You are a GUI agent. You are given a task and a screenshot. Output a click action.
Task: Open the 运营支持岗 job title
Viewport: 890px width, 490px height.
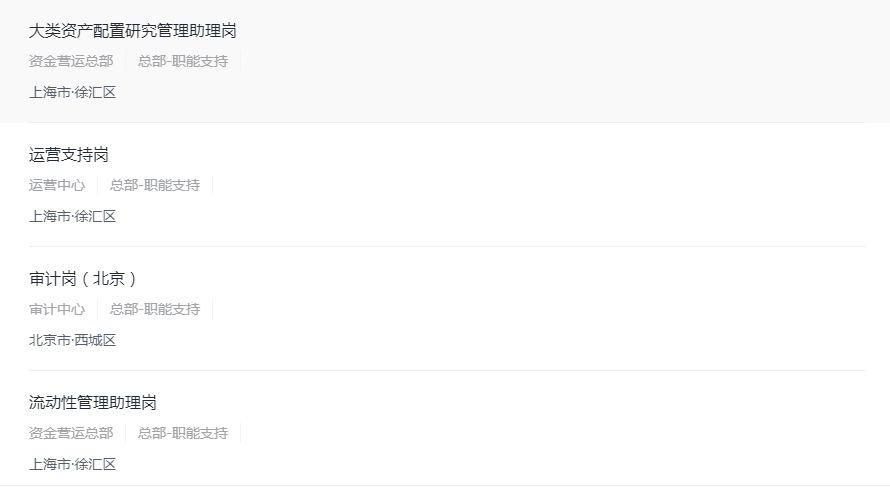tap(69, 155)
